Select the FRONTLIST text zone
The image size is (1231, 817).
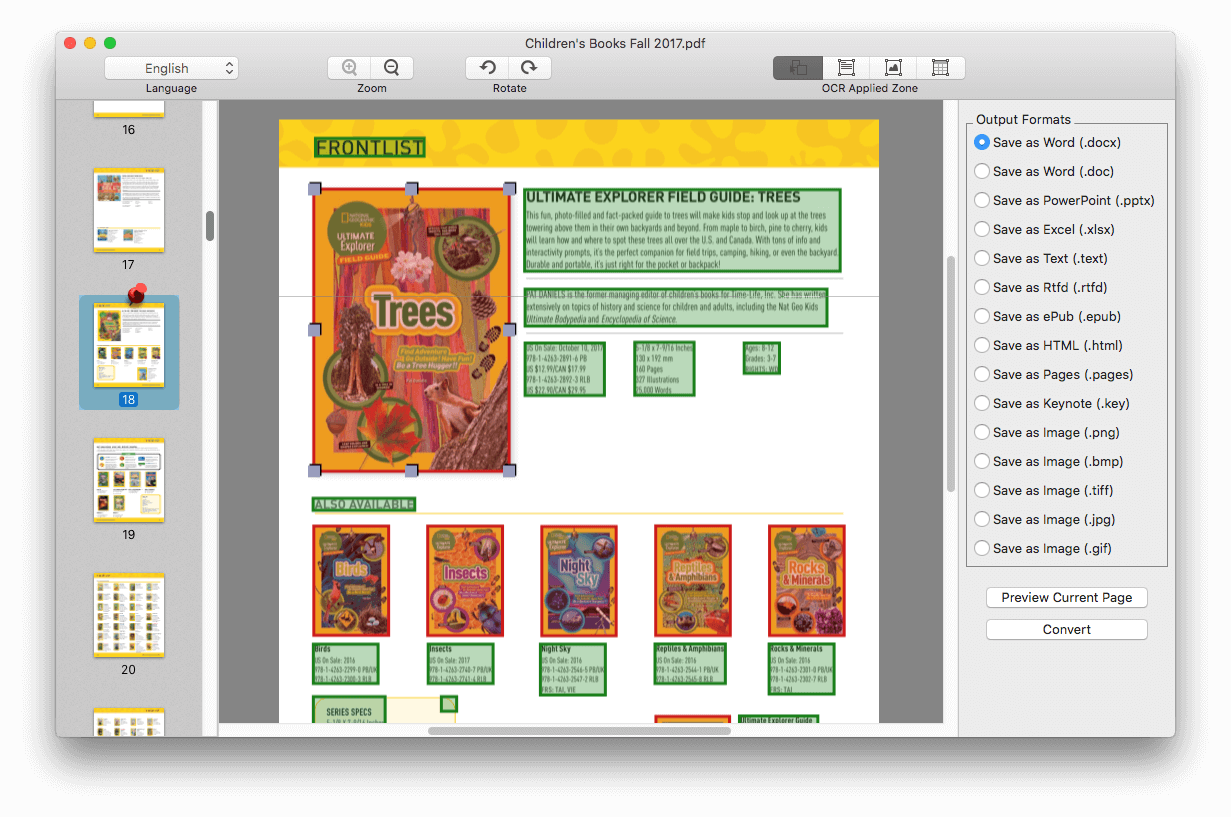tap(370, 148)
